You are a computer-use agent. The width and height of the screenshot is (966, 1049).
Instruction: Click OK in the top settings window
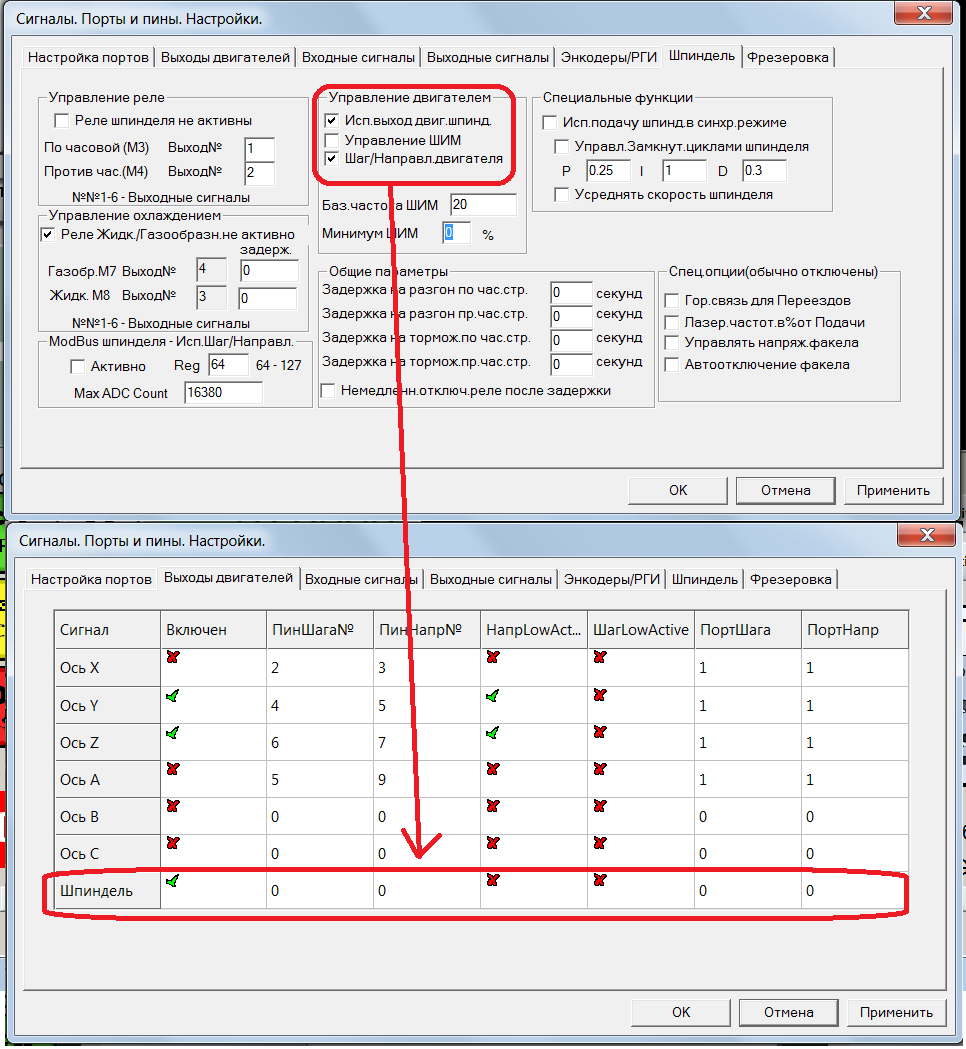[678, 490]
